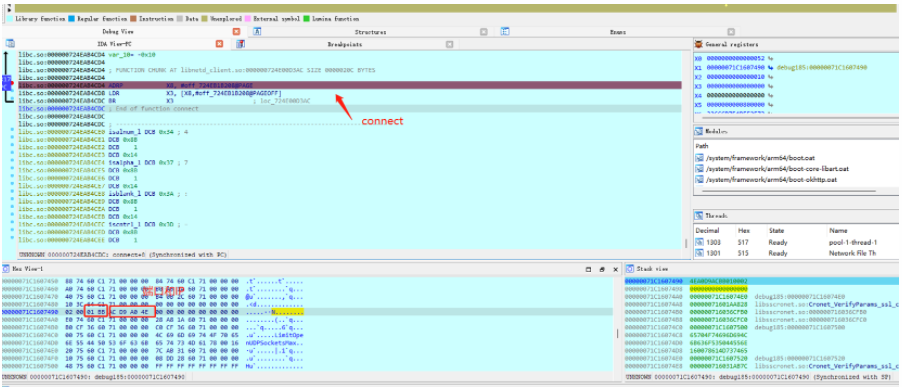This screenshot has height=387, width=902.
Task: Click the General registers panel icon
Action: pos(699,44)
